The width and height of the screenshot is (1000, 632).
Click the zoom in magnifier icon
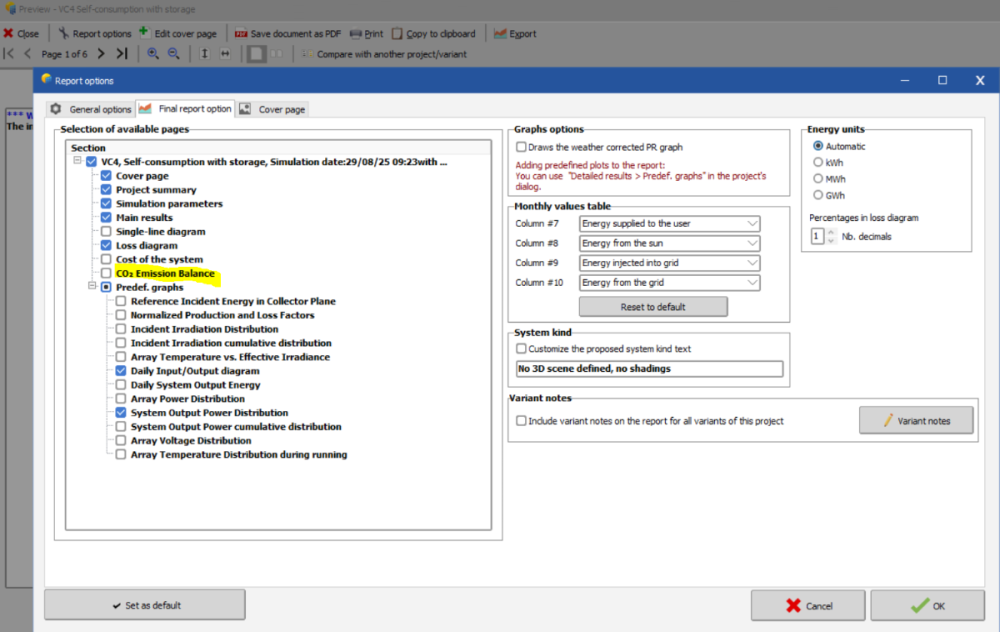click(x=153, y=53)
